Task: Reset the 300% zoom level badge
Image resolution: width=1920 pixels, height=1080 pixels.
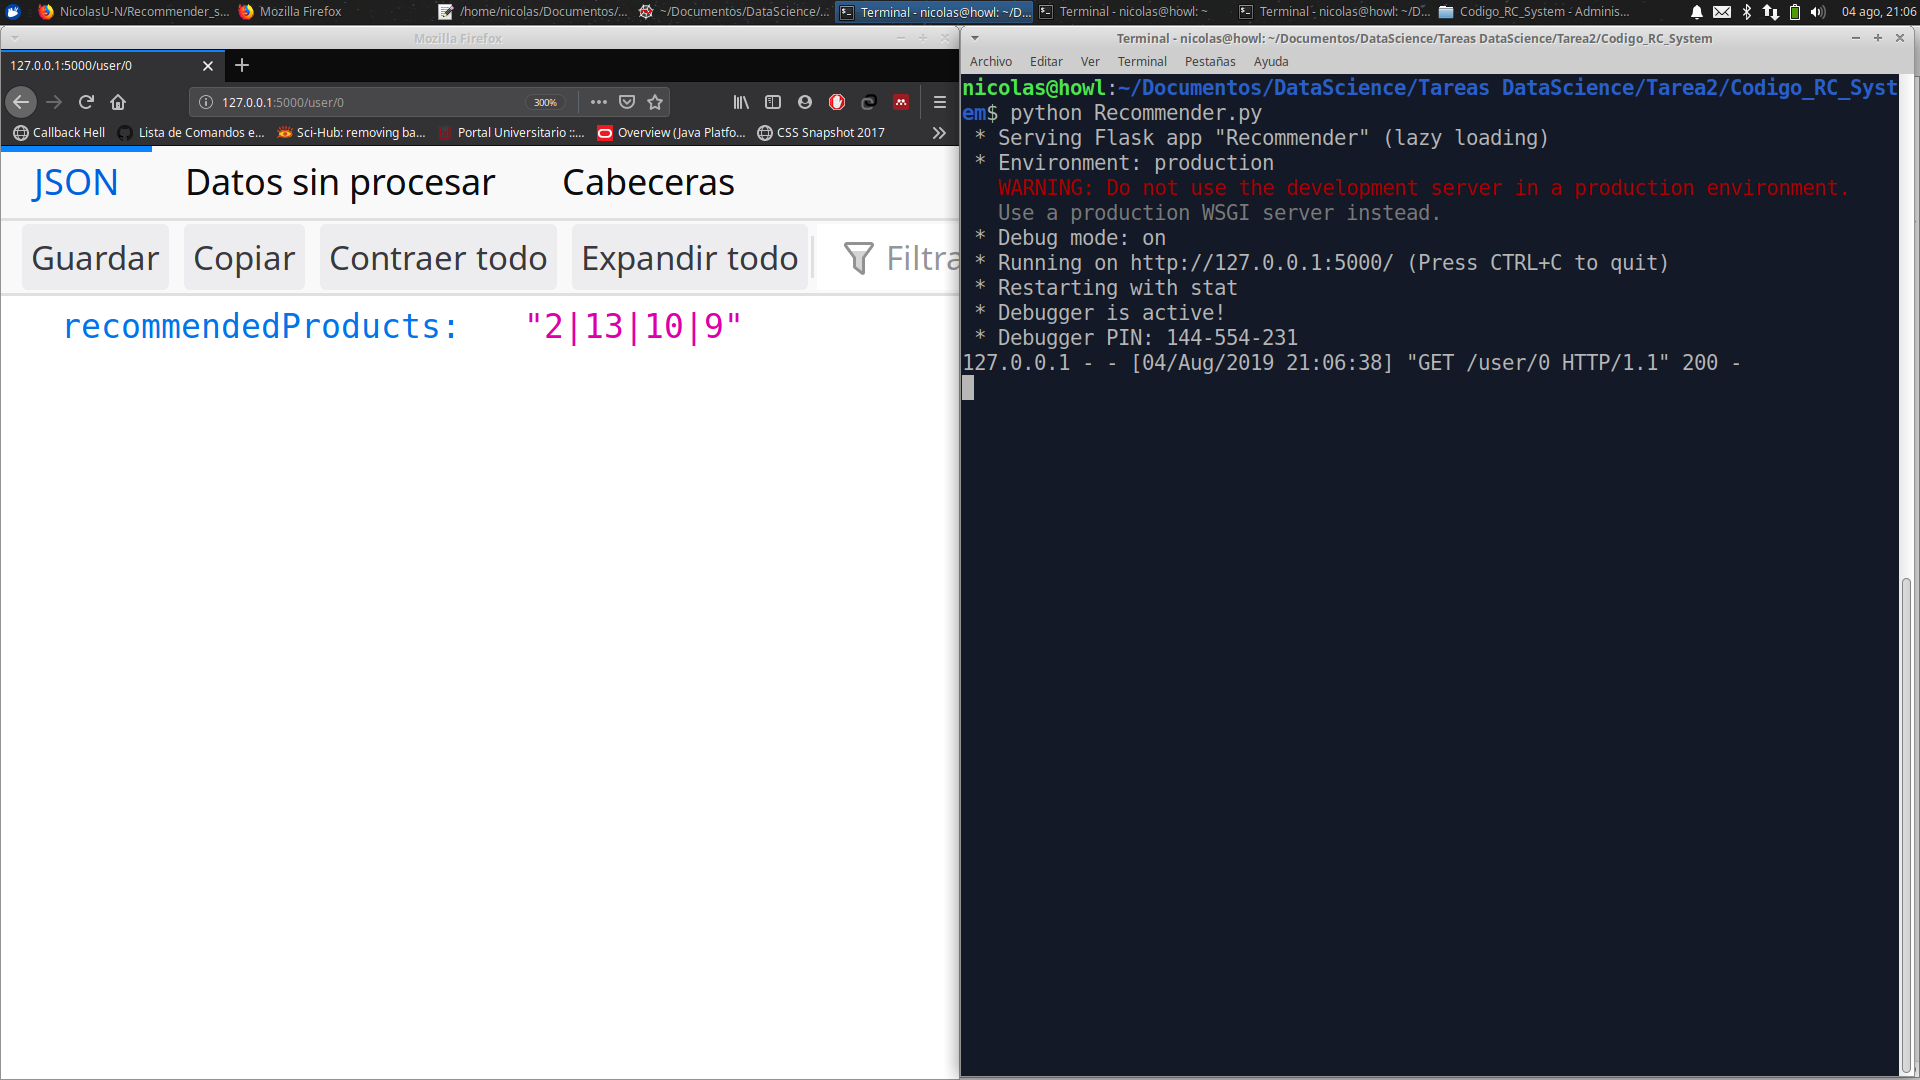Action: [545, 102]
